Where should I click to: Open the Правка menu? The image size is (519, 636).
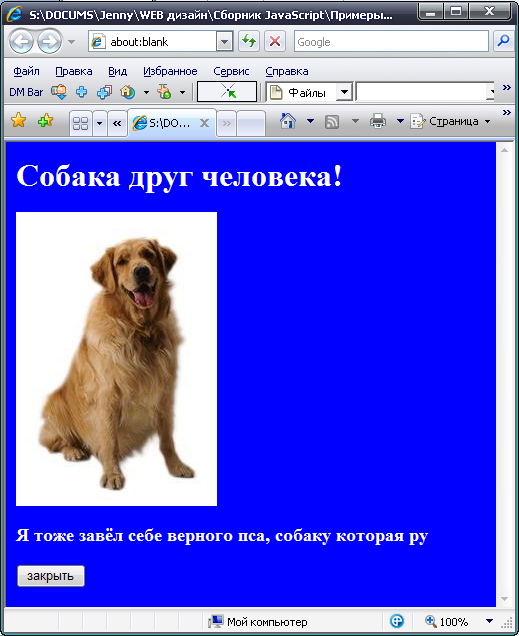74,71
